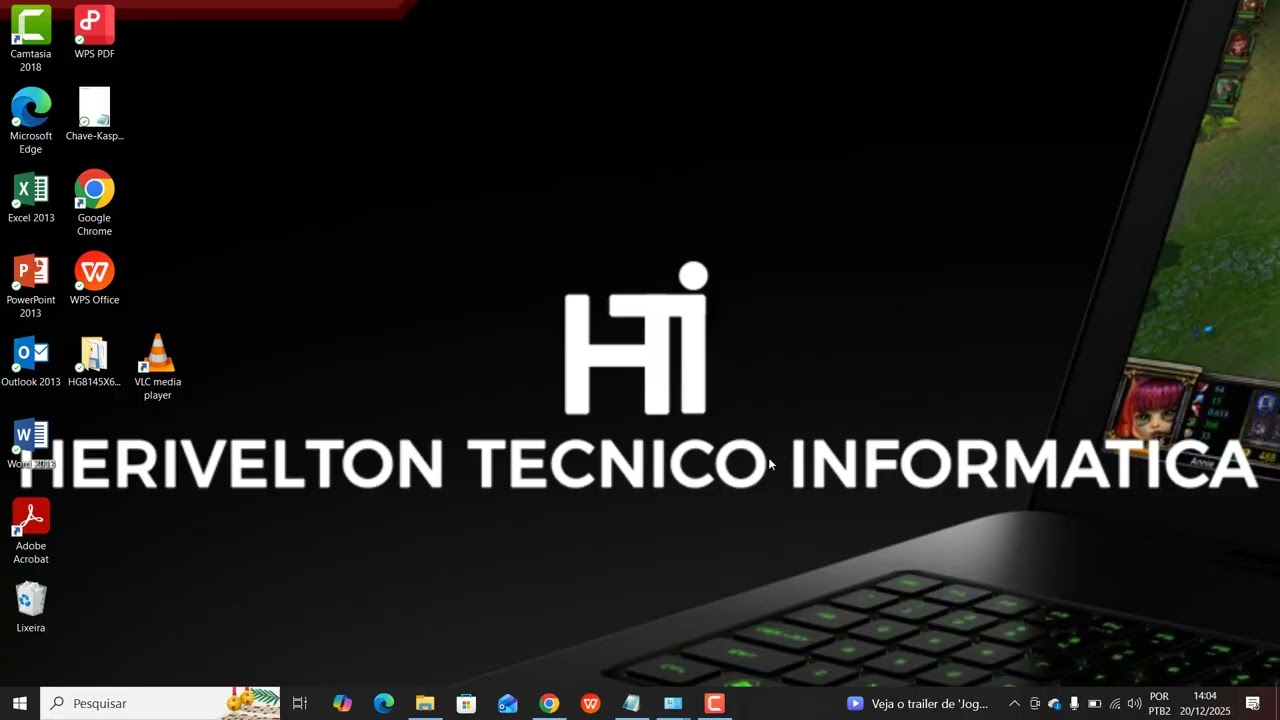Show hidden system tray icons
This screenshot has width=1280, height=720.
click(1014, 703)
